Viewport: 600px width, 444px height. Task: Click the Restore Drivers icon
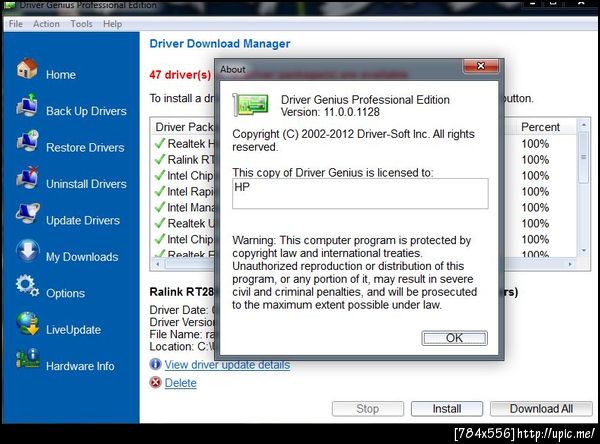[x=28, y=141]
